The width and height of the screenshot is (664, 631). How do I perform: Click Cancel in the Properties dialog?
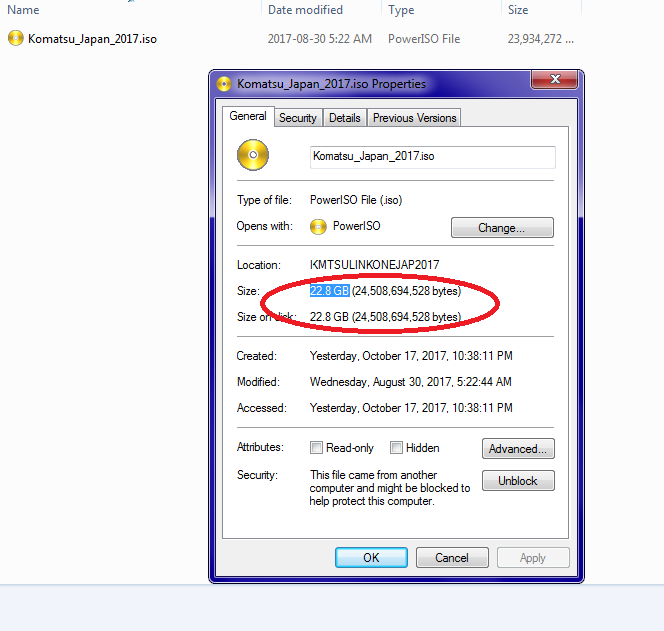click(452, 558)
